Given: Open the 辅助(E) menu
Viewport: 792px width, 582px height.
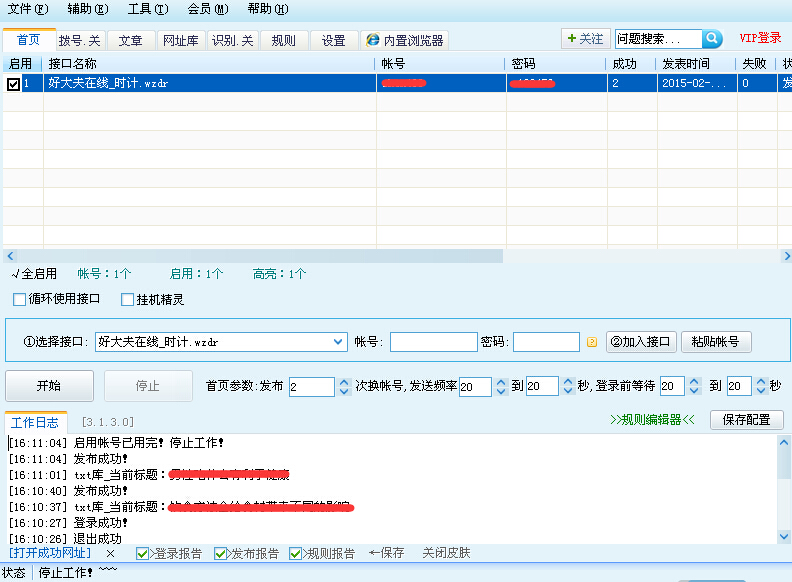Looking at the screenshot, I should (x=88, y=9).
